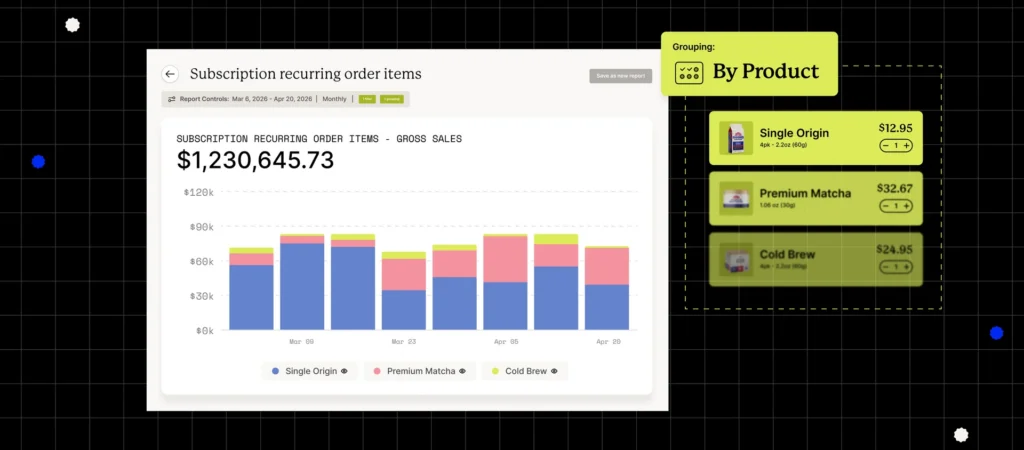Toggle Premium Matcha series visibility eye
Screen dimensions: 1024x450
462,371
